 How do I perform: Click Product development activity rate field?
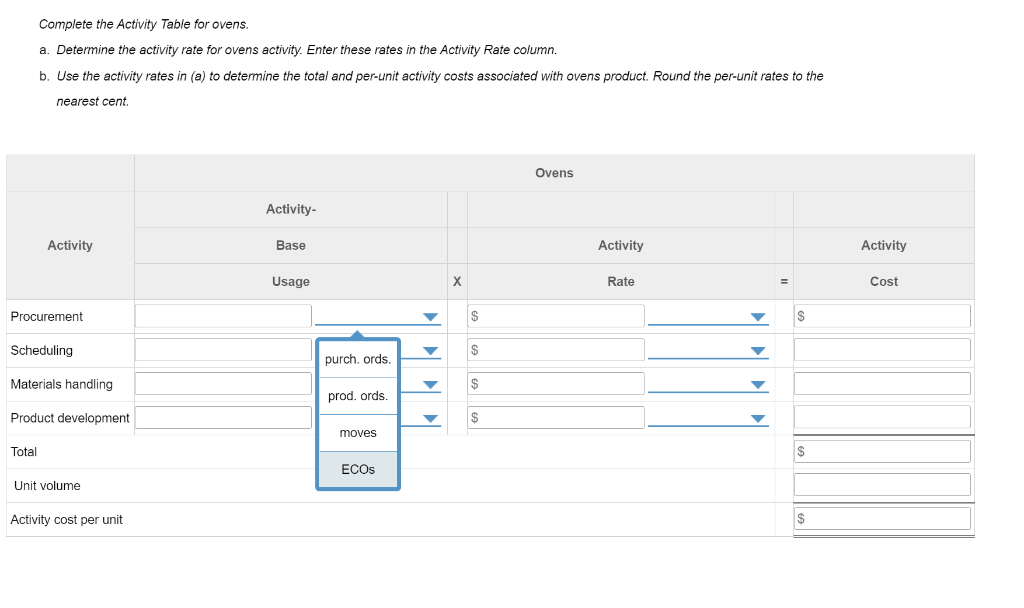point(563,418)
